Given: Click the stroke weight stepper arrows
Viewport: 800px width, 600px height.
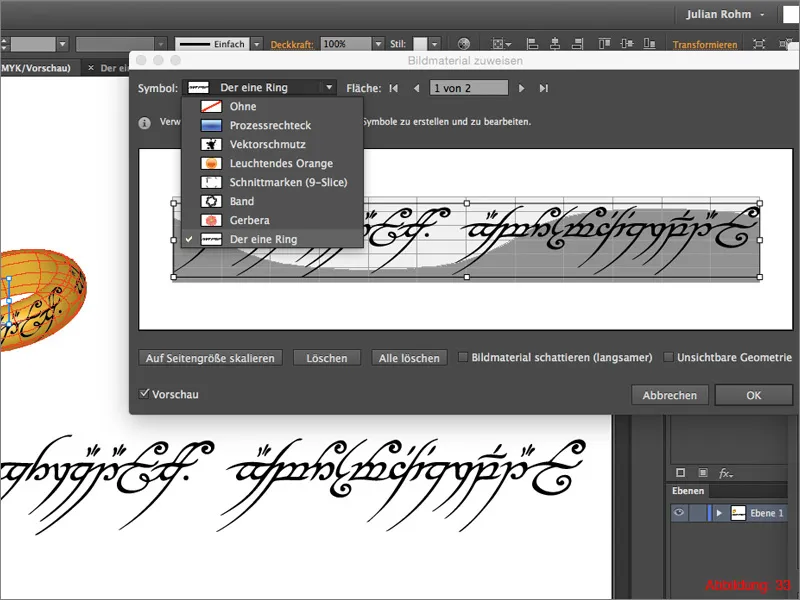Looking at the screenshot, I should [5, 44].
